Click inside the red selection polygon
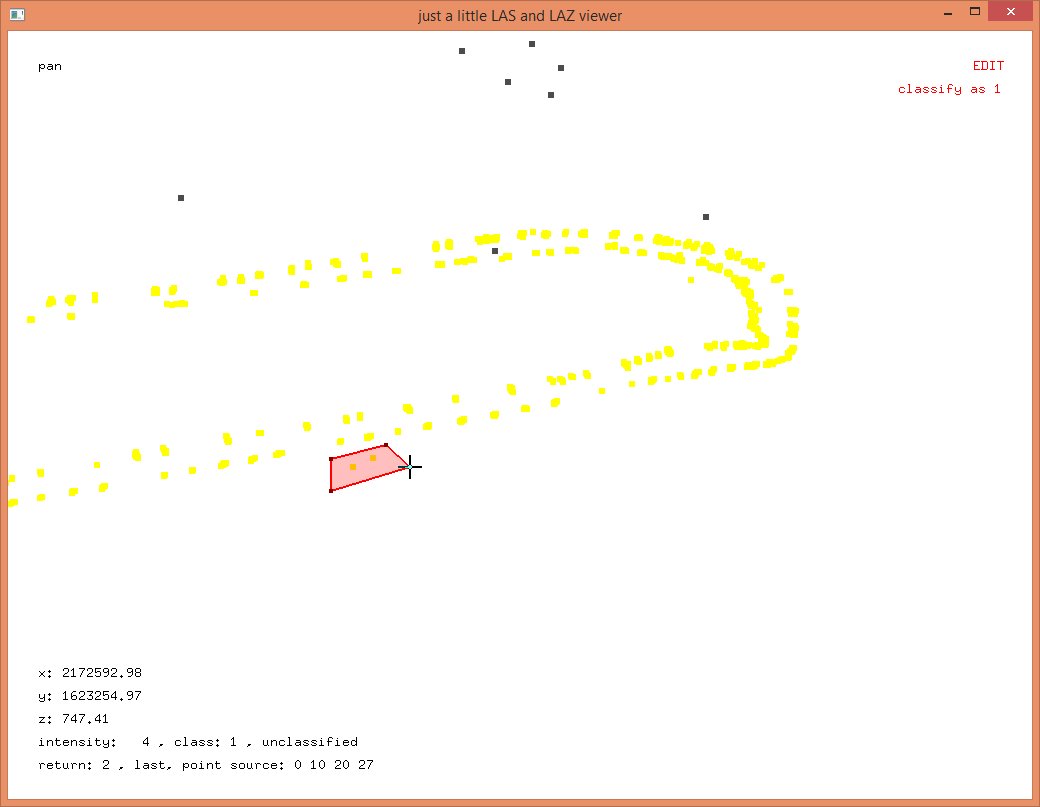The height and width of the screenshot is (807, 1040). 360,474
